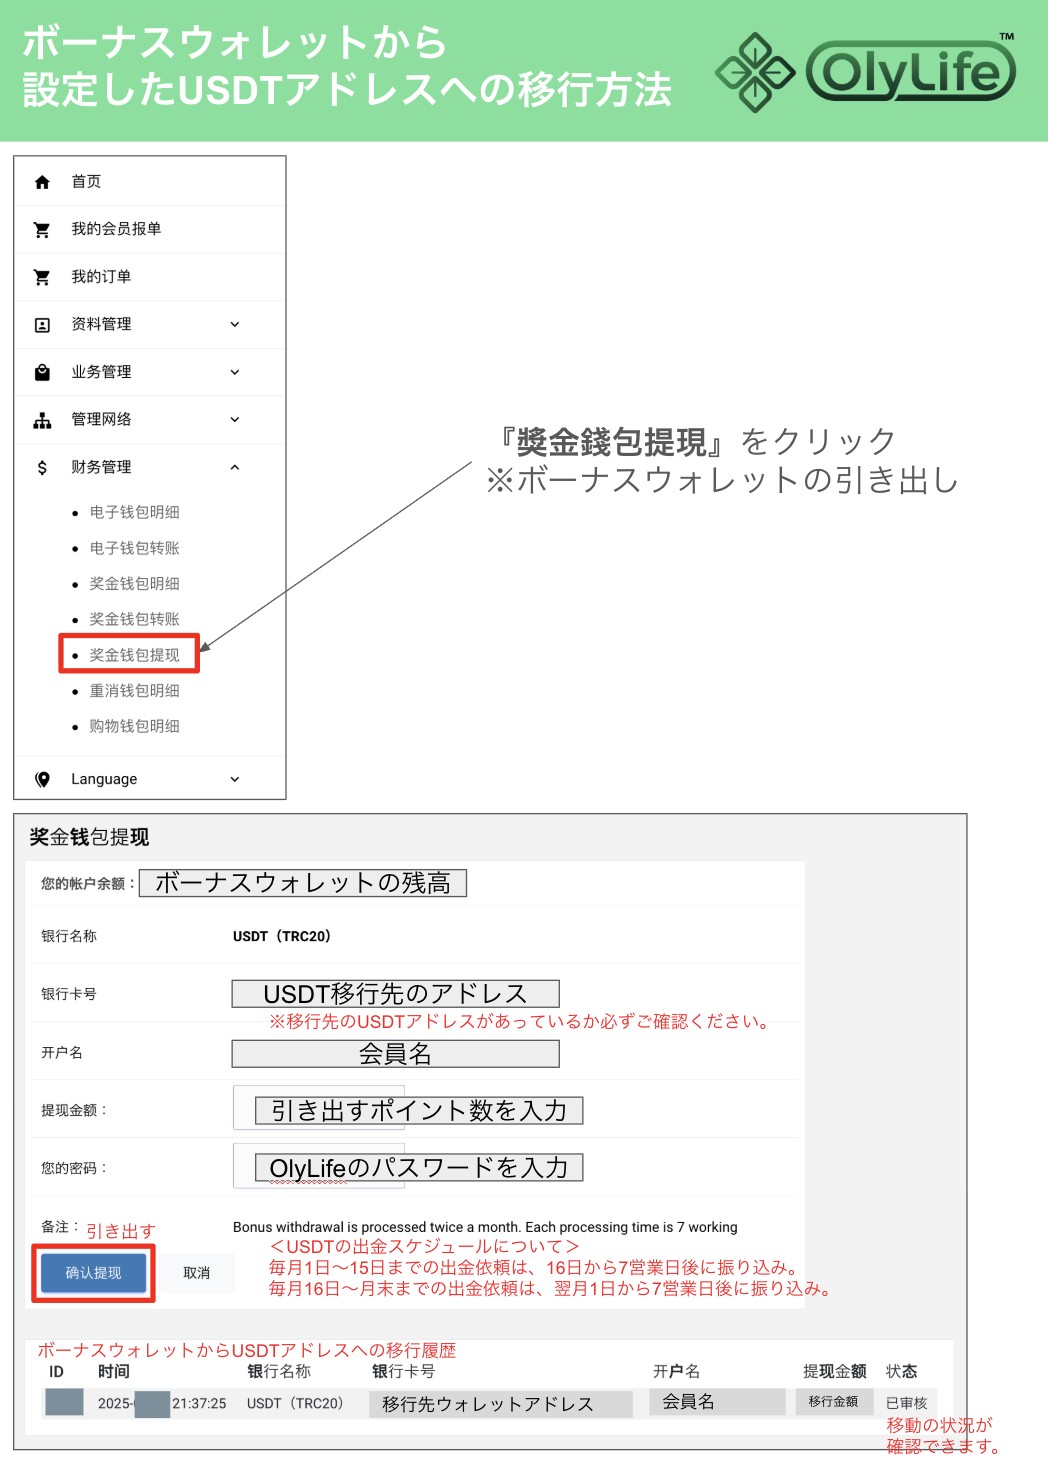Expand the 业务管理 chevron

(235, 372)
